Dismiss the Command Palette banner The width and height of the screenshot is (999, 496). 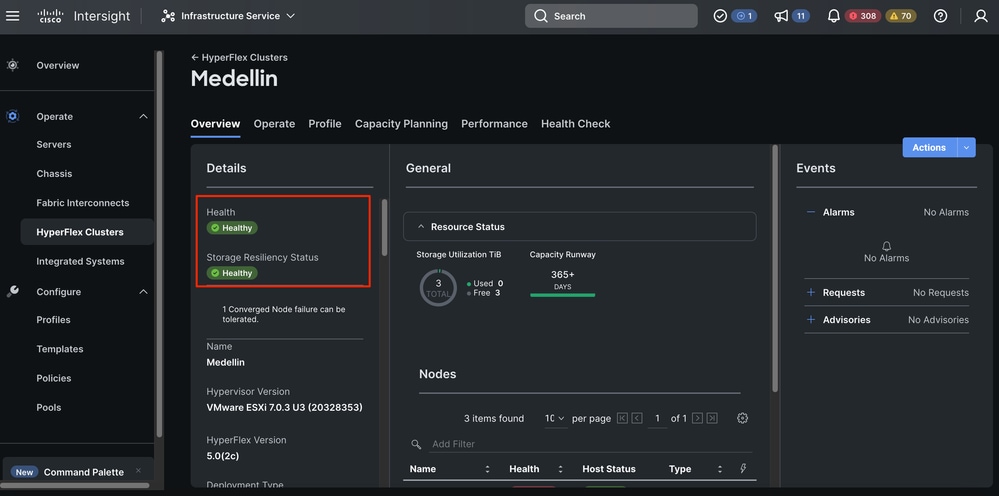138,471
